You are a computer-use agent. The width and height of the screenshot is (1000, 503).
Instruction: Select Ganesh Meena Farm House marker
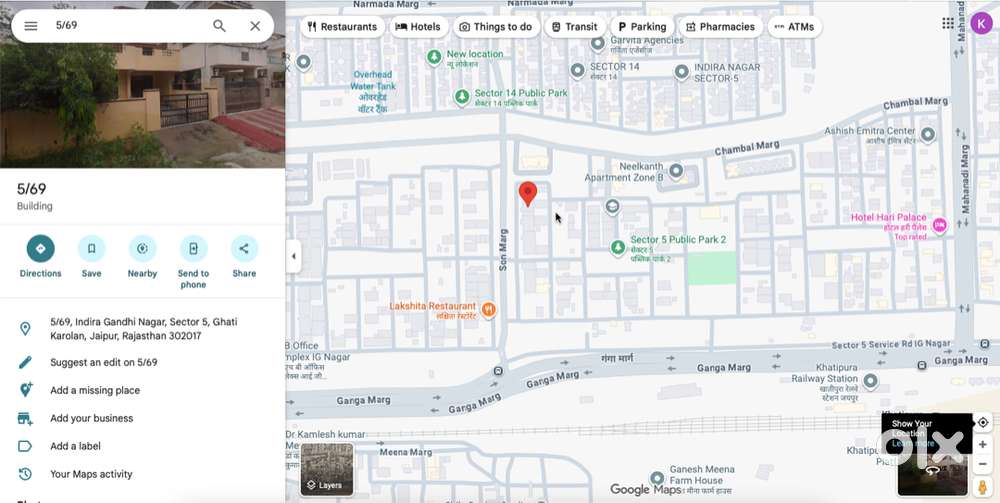click(657, 479)
